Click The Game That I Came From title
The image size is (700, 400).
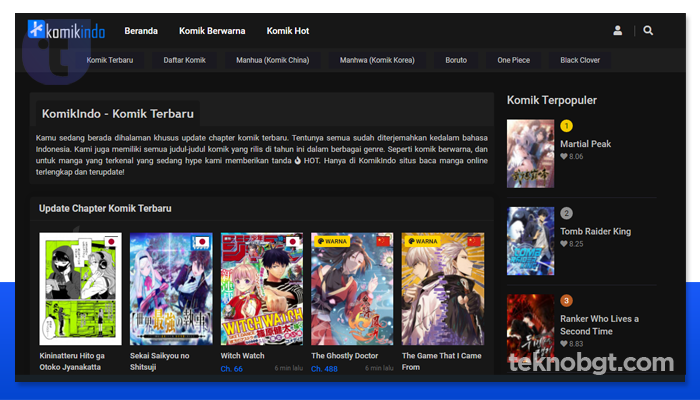[x=442, y=361]
